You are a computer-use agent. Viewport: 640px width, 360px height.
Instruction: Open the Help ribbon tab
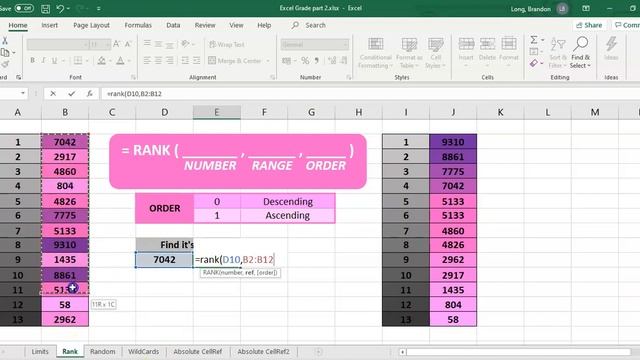click(264, 25)
